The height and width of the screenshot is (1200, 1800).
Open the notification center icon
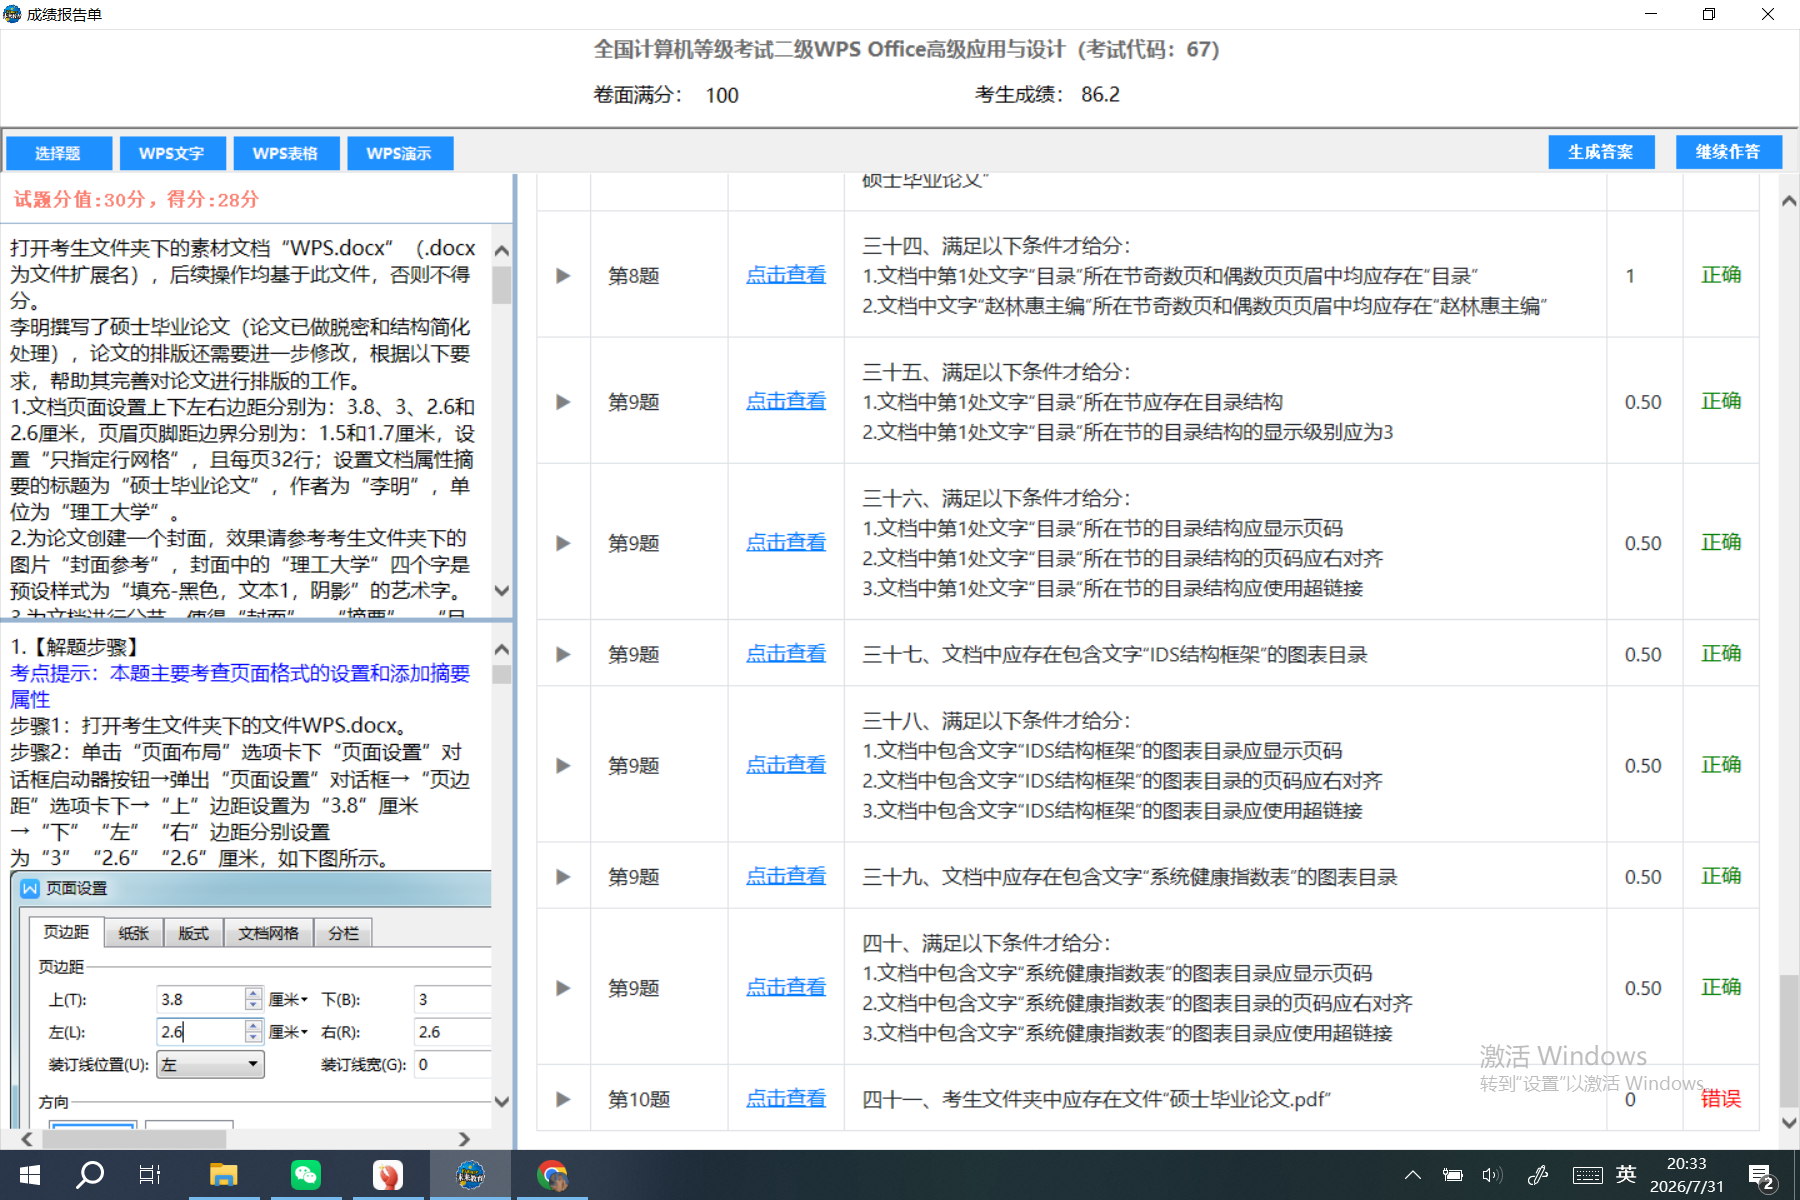click(1761, 1177)
